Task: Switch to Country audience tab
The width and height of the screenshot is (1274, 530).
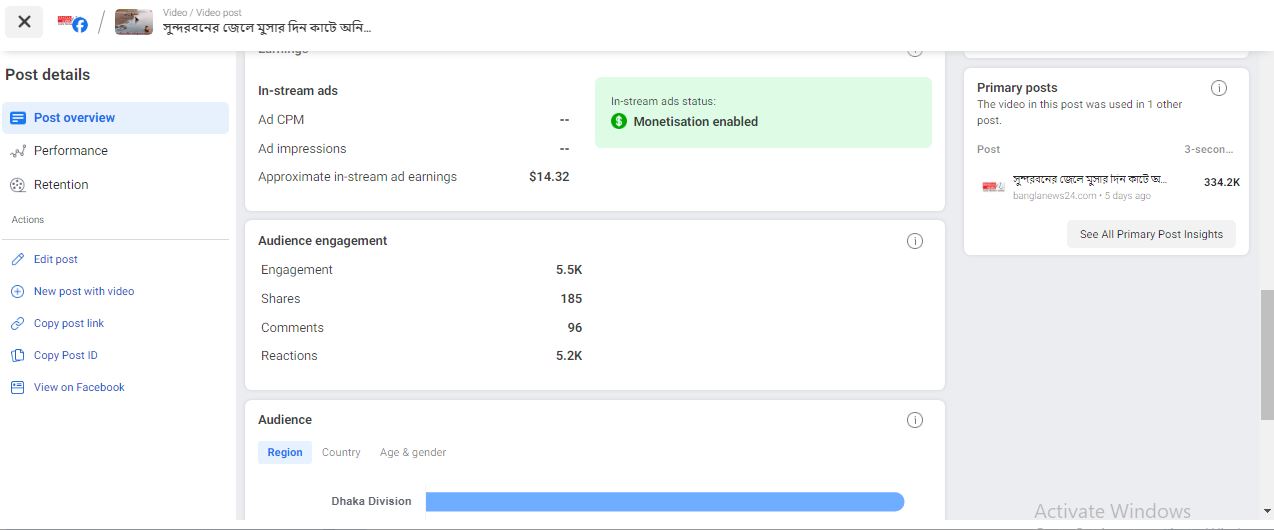Action: (341, 453)
